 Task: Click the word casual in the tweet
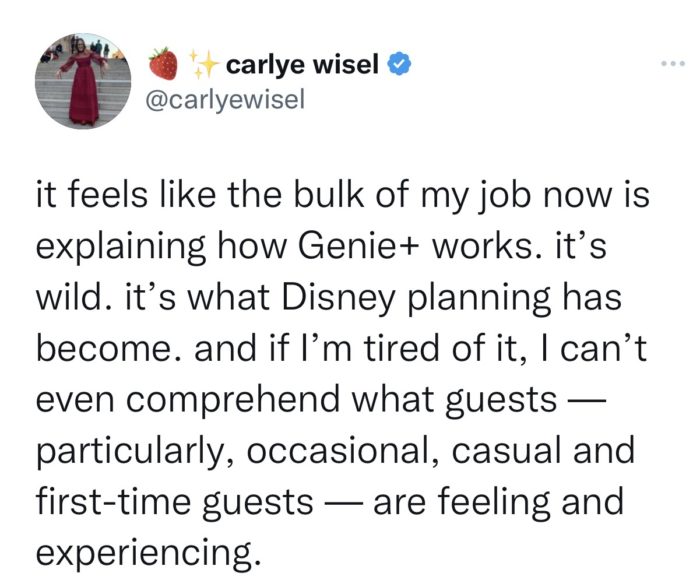click(507, 451)
